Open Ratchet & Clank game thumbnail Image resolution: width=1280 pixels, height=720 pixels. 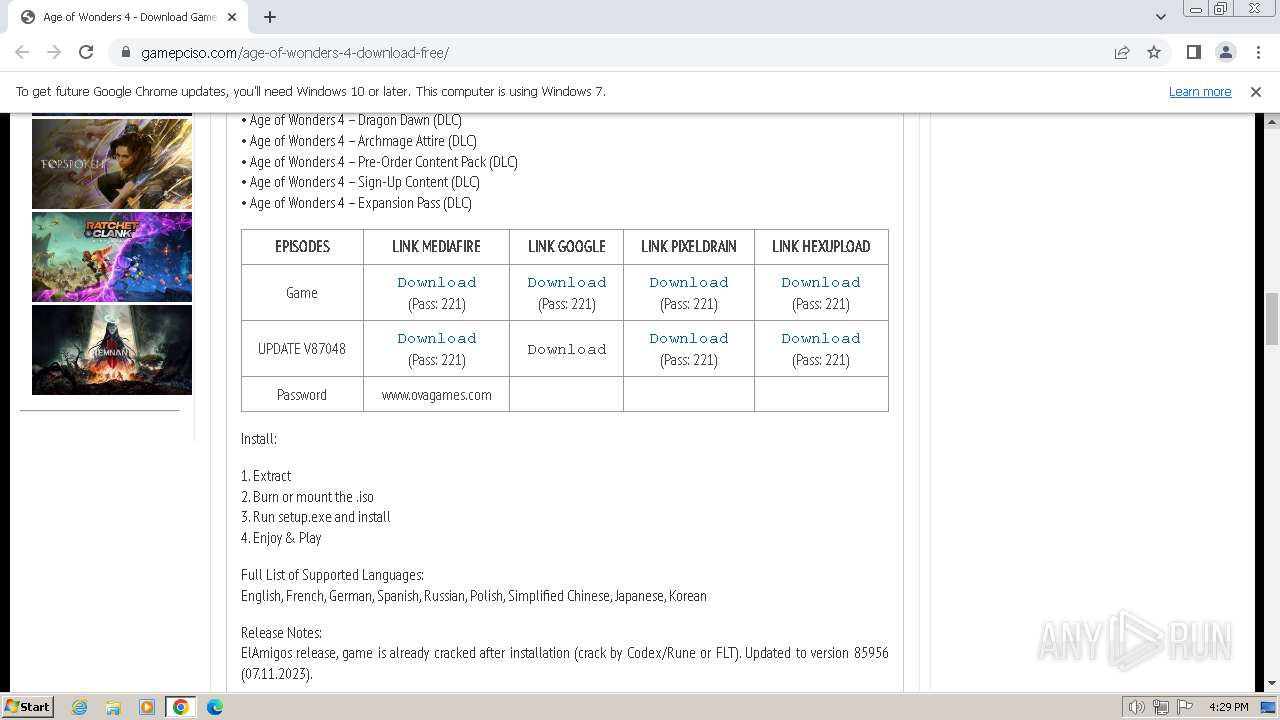[112, 256]
